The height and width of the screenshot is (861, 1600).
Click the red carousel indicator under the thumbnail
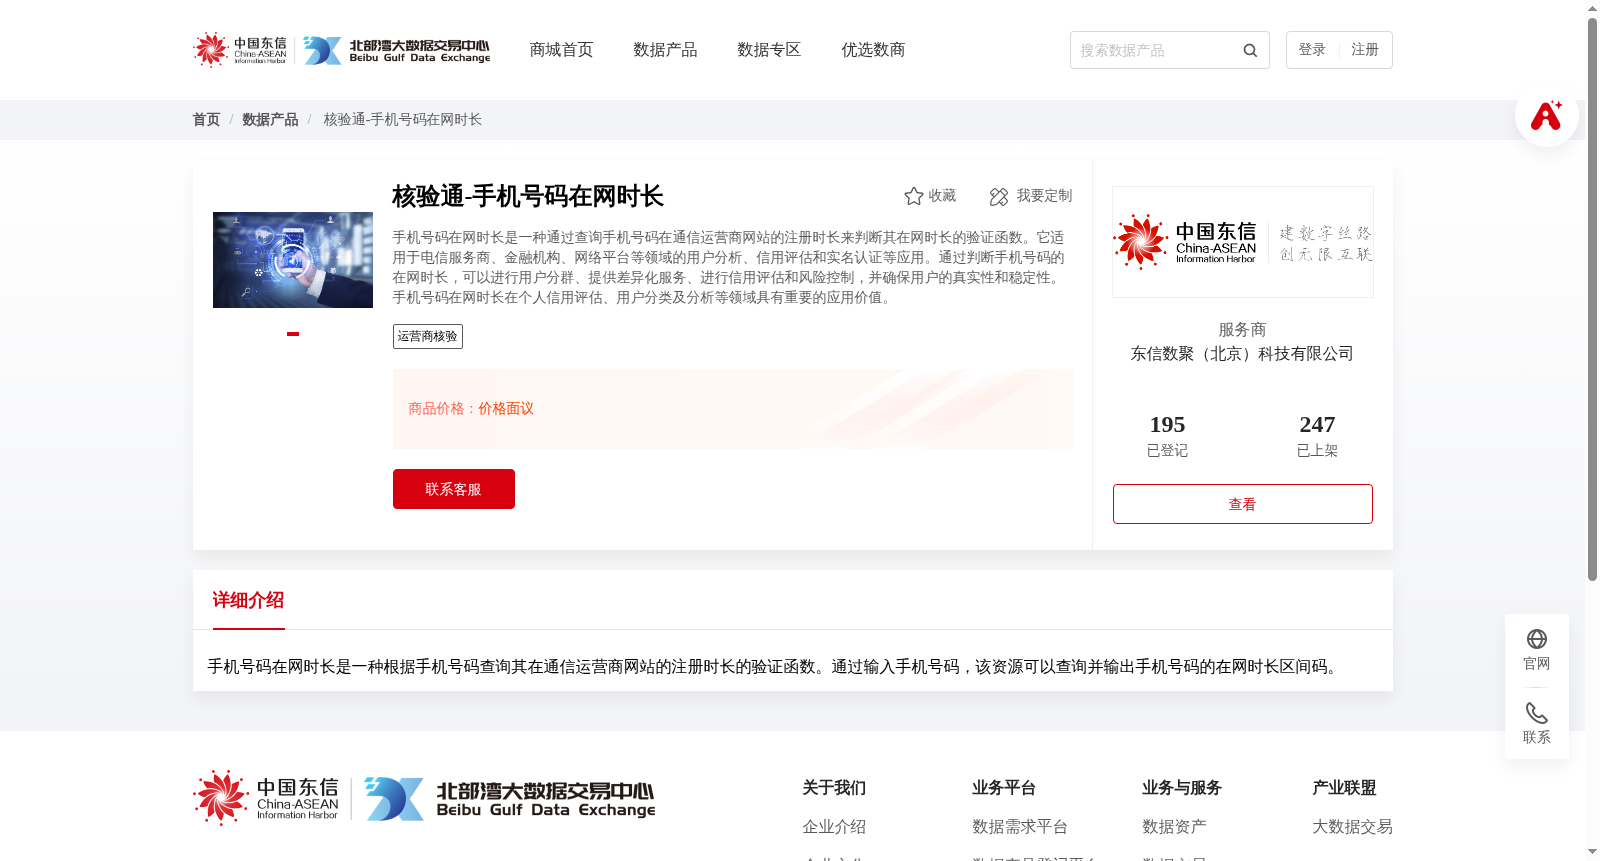(x=293, y=334)
